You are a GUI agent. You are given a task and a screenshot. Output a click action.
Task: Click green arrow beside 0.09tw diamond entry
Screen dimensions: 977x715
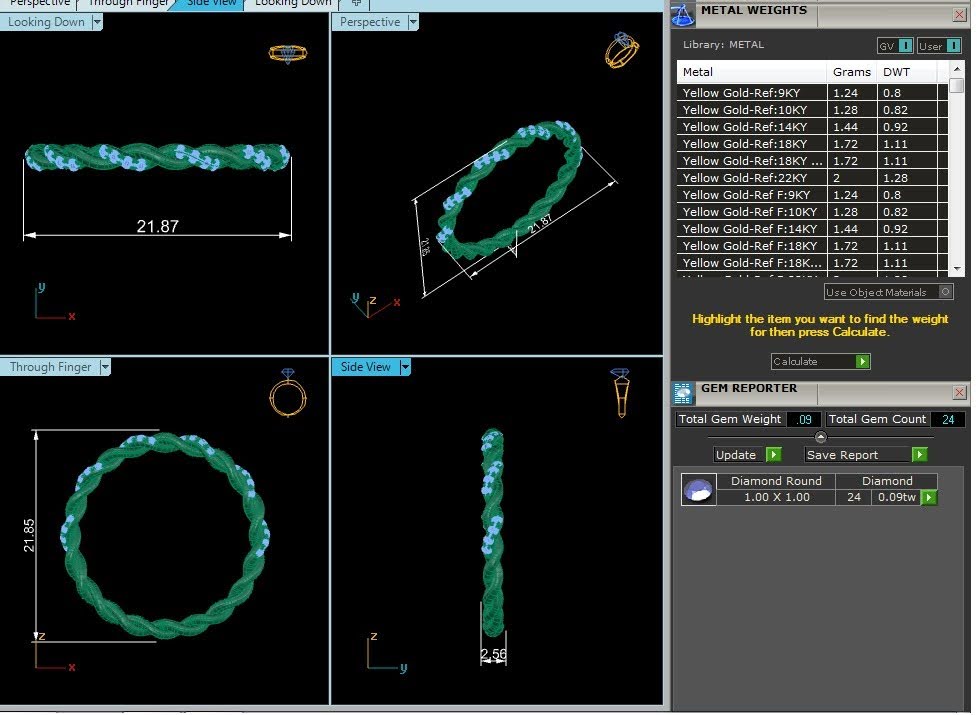coord(929,498)
